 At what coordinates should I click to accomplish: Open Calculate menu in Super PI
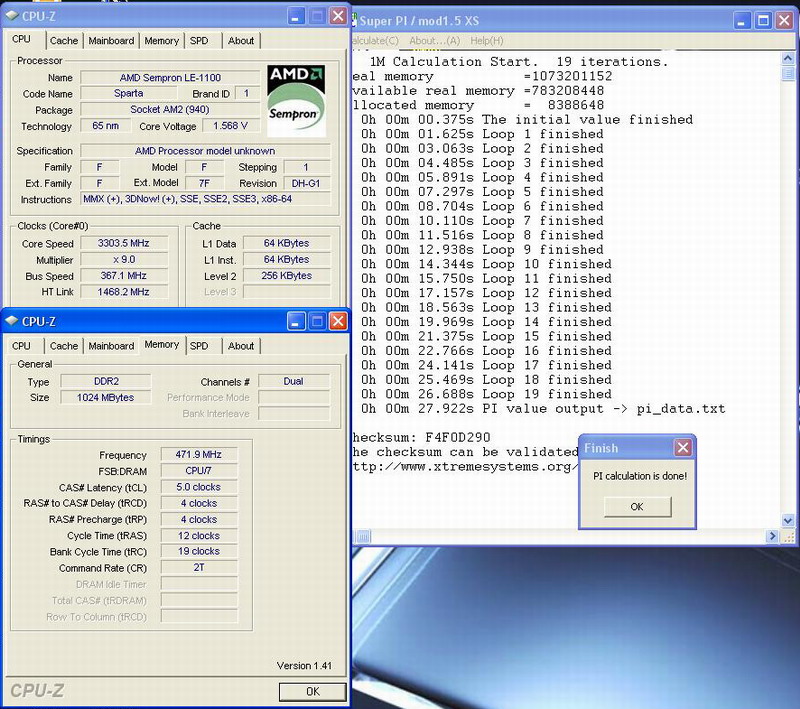(374, 41)
